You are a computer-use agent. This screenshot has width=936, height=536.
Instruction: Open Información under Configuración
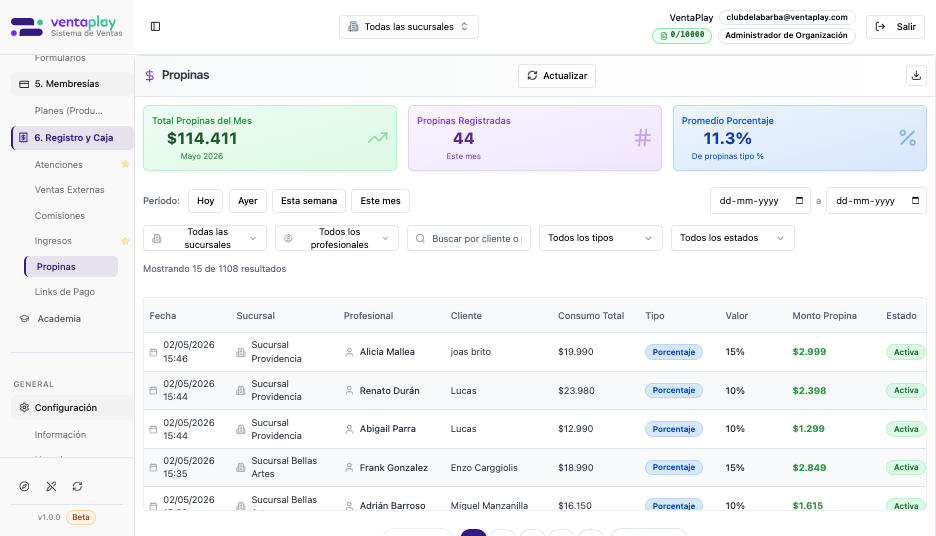point(60,435)
